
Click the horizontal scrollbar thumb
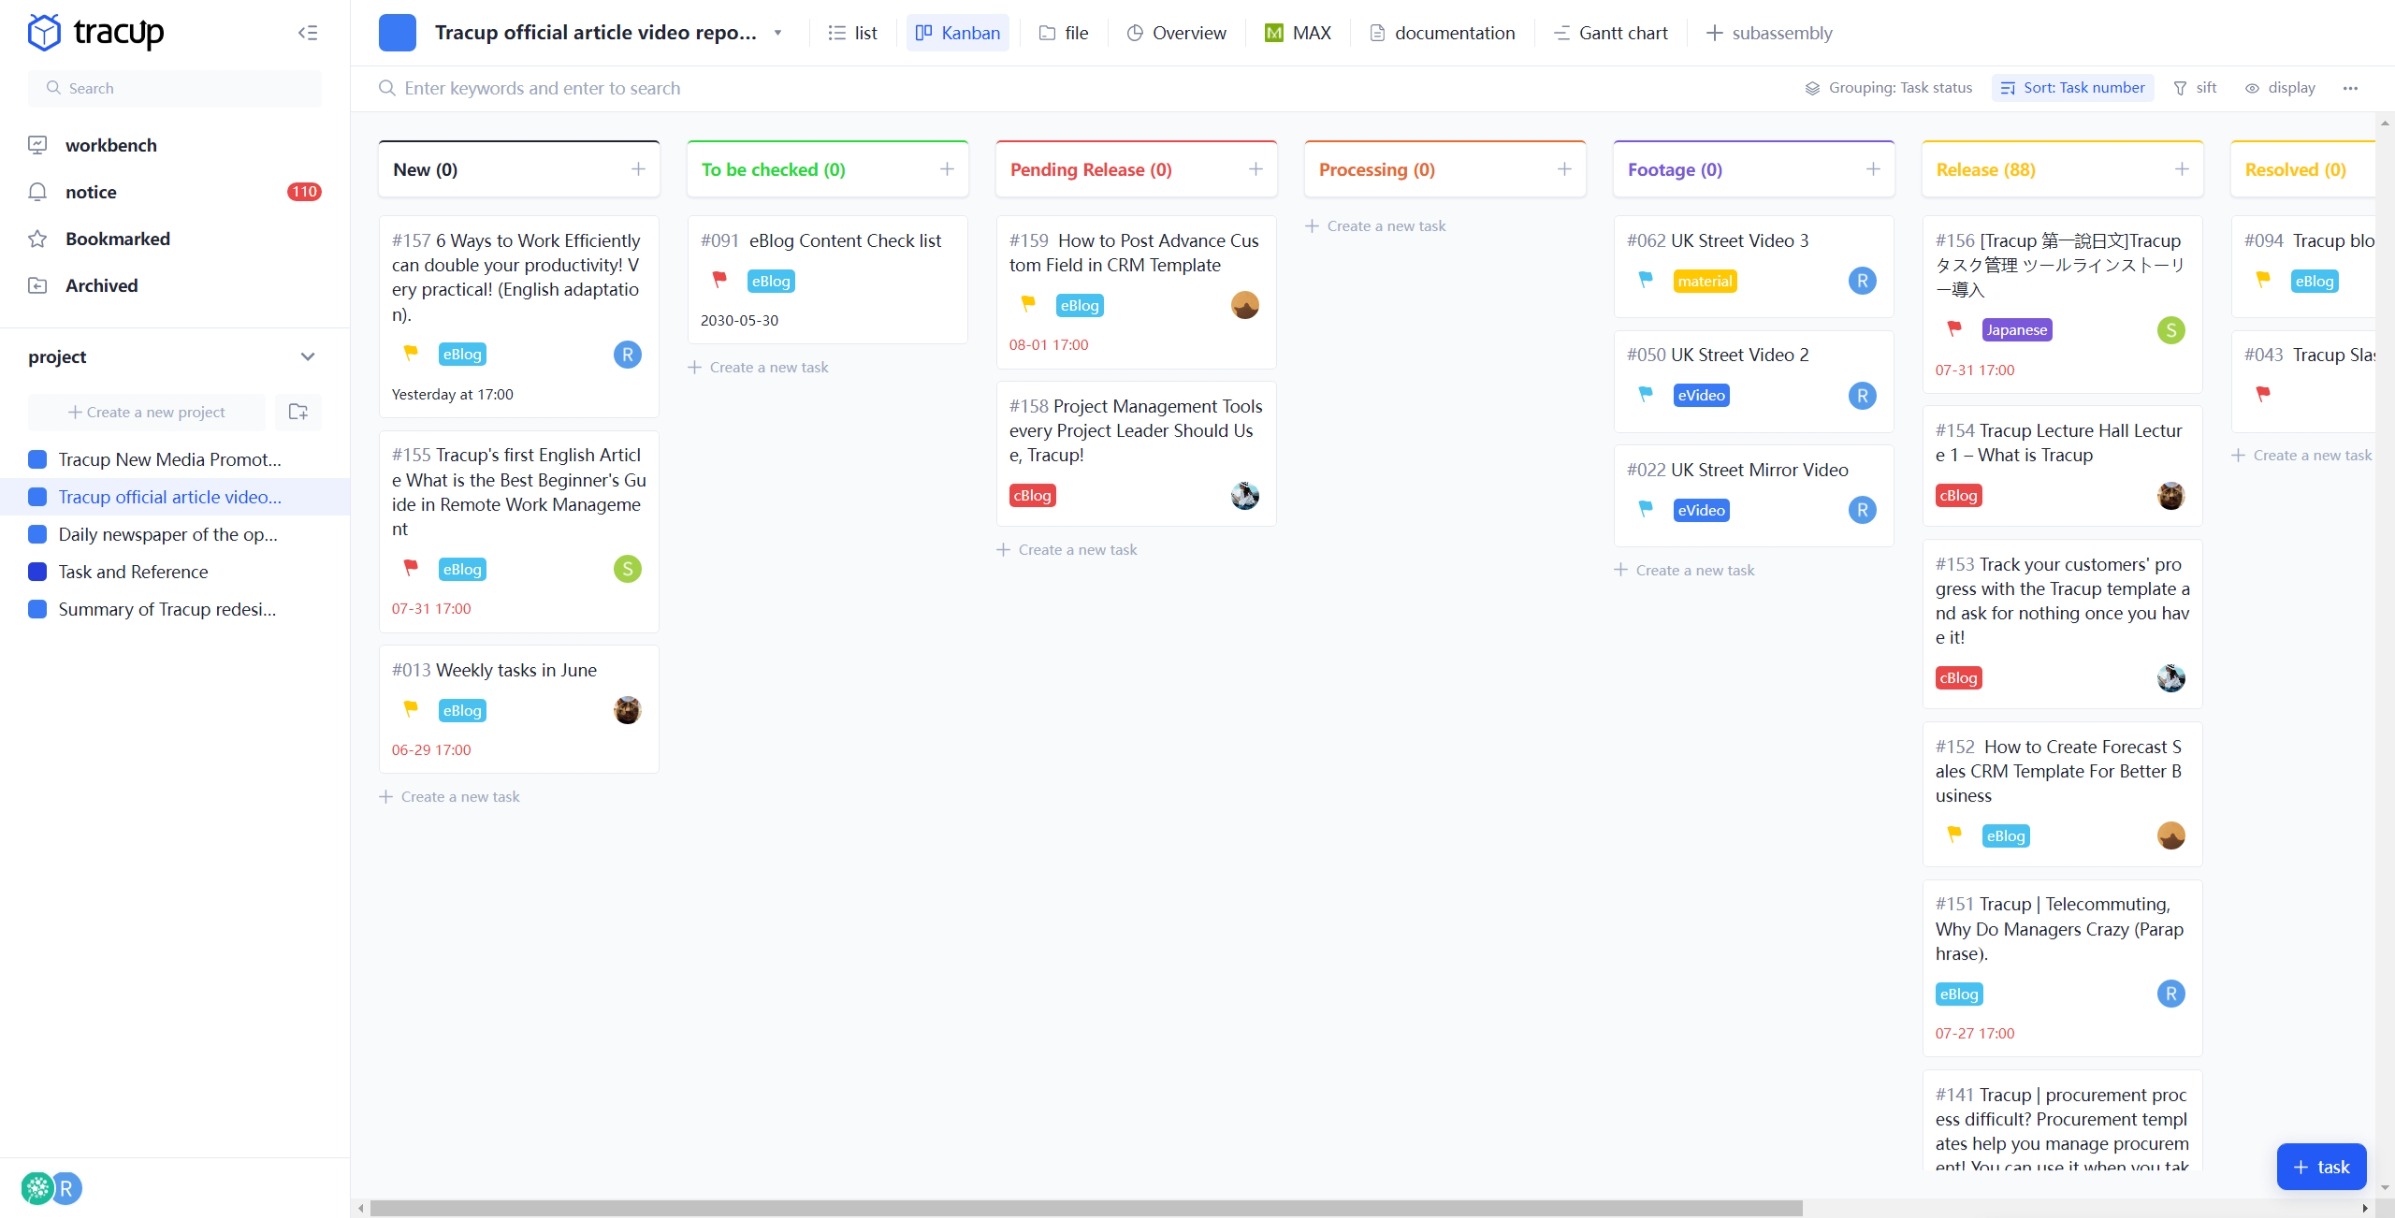pos(1086,1208)
